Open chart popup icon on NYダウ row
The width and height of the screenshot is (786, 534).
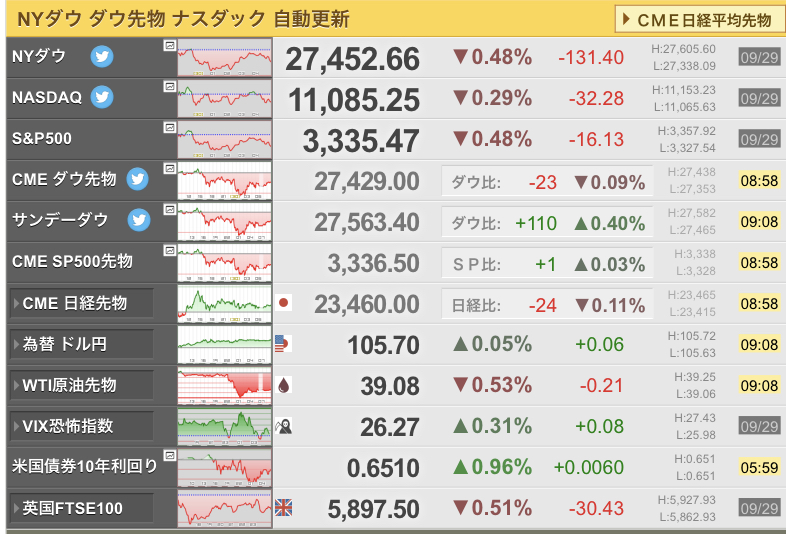coord(169,46)
